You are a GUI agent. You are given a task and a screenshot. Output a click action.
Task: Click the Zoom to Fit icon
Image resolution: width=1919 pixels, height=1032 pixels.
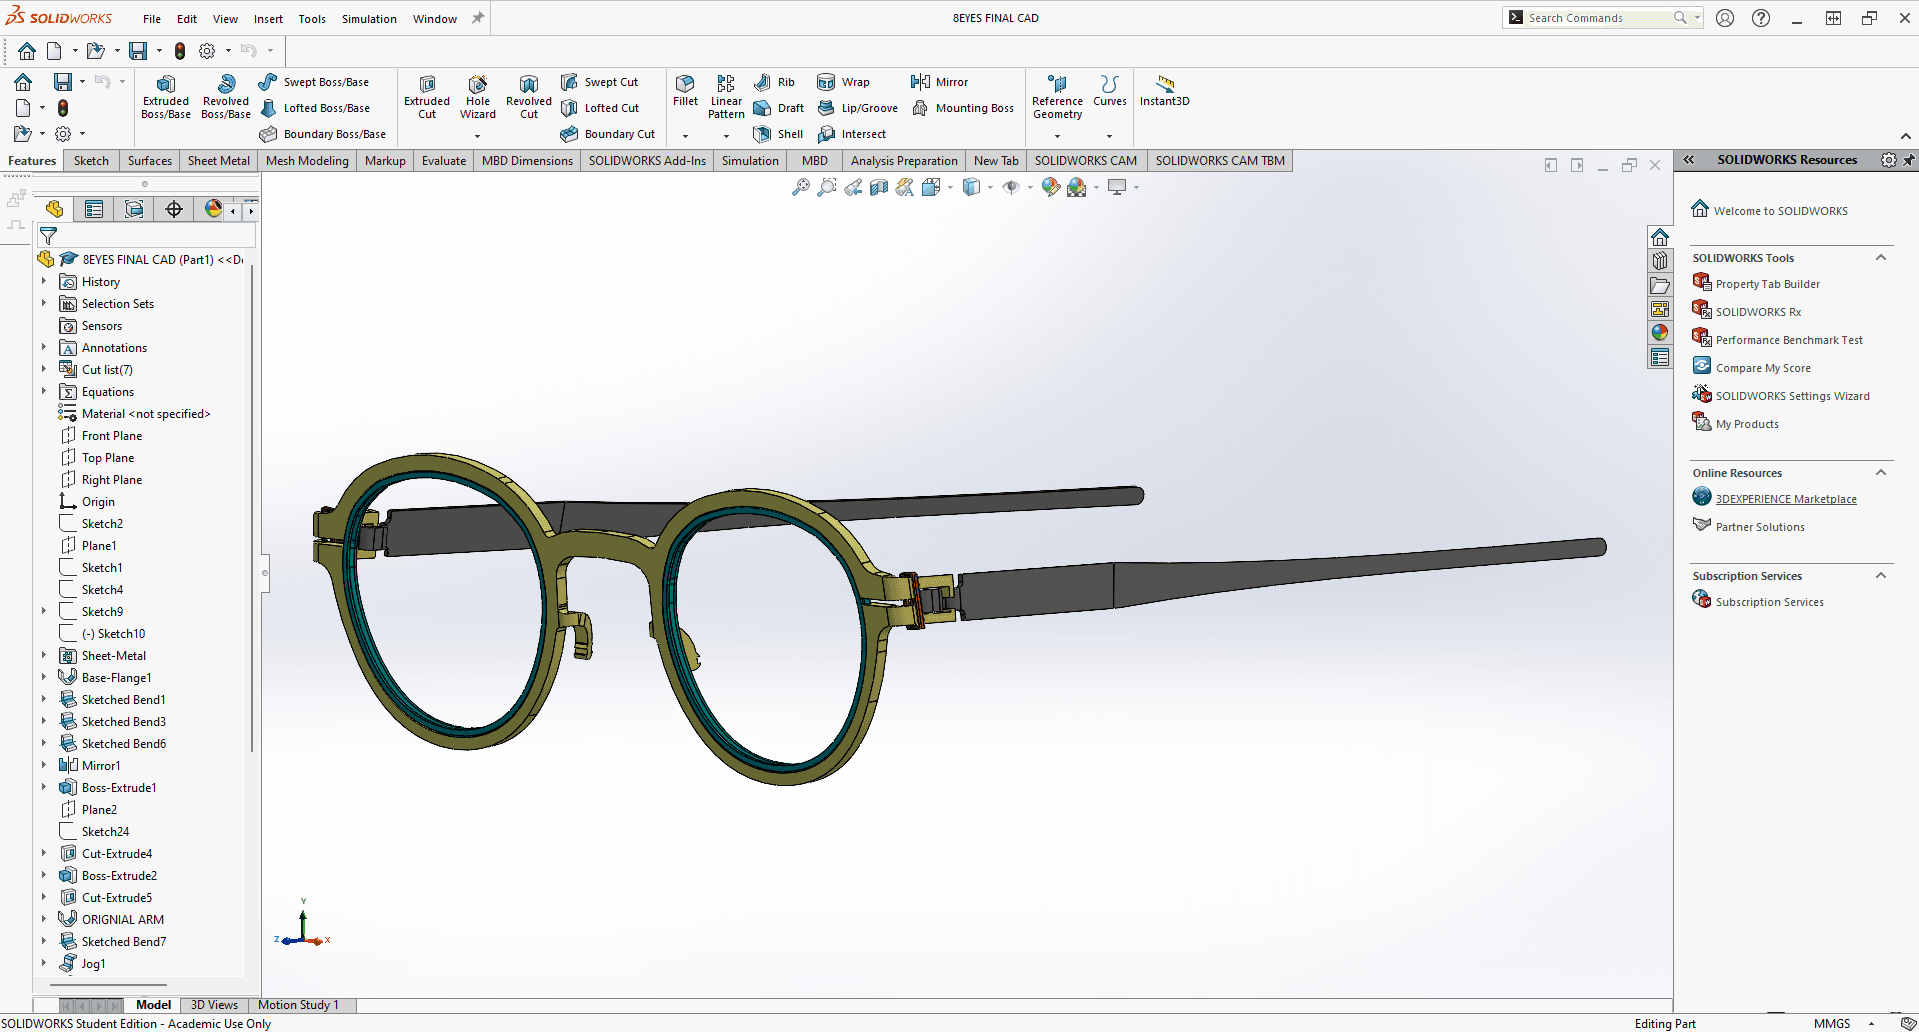click(800, 187)
